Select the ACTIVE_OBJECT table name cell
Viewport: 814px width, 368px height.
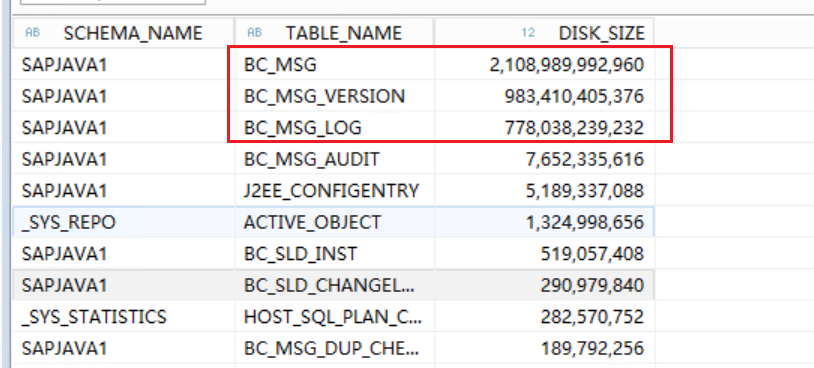pyautogui.click(x=334, y=222)
